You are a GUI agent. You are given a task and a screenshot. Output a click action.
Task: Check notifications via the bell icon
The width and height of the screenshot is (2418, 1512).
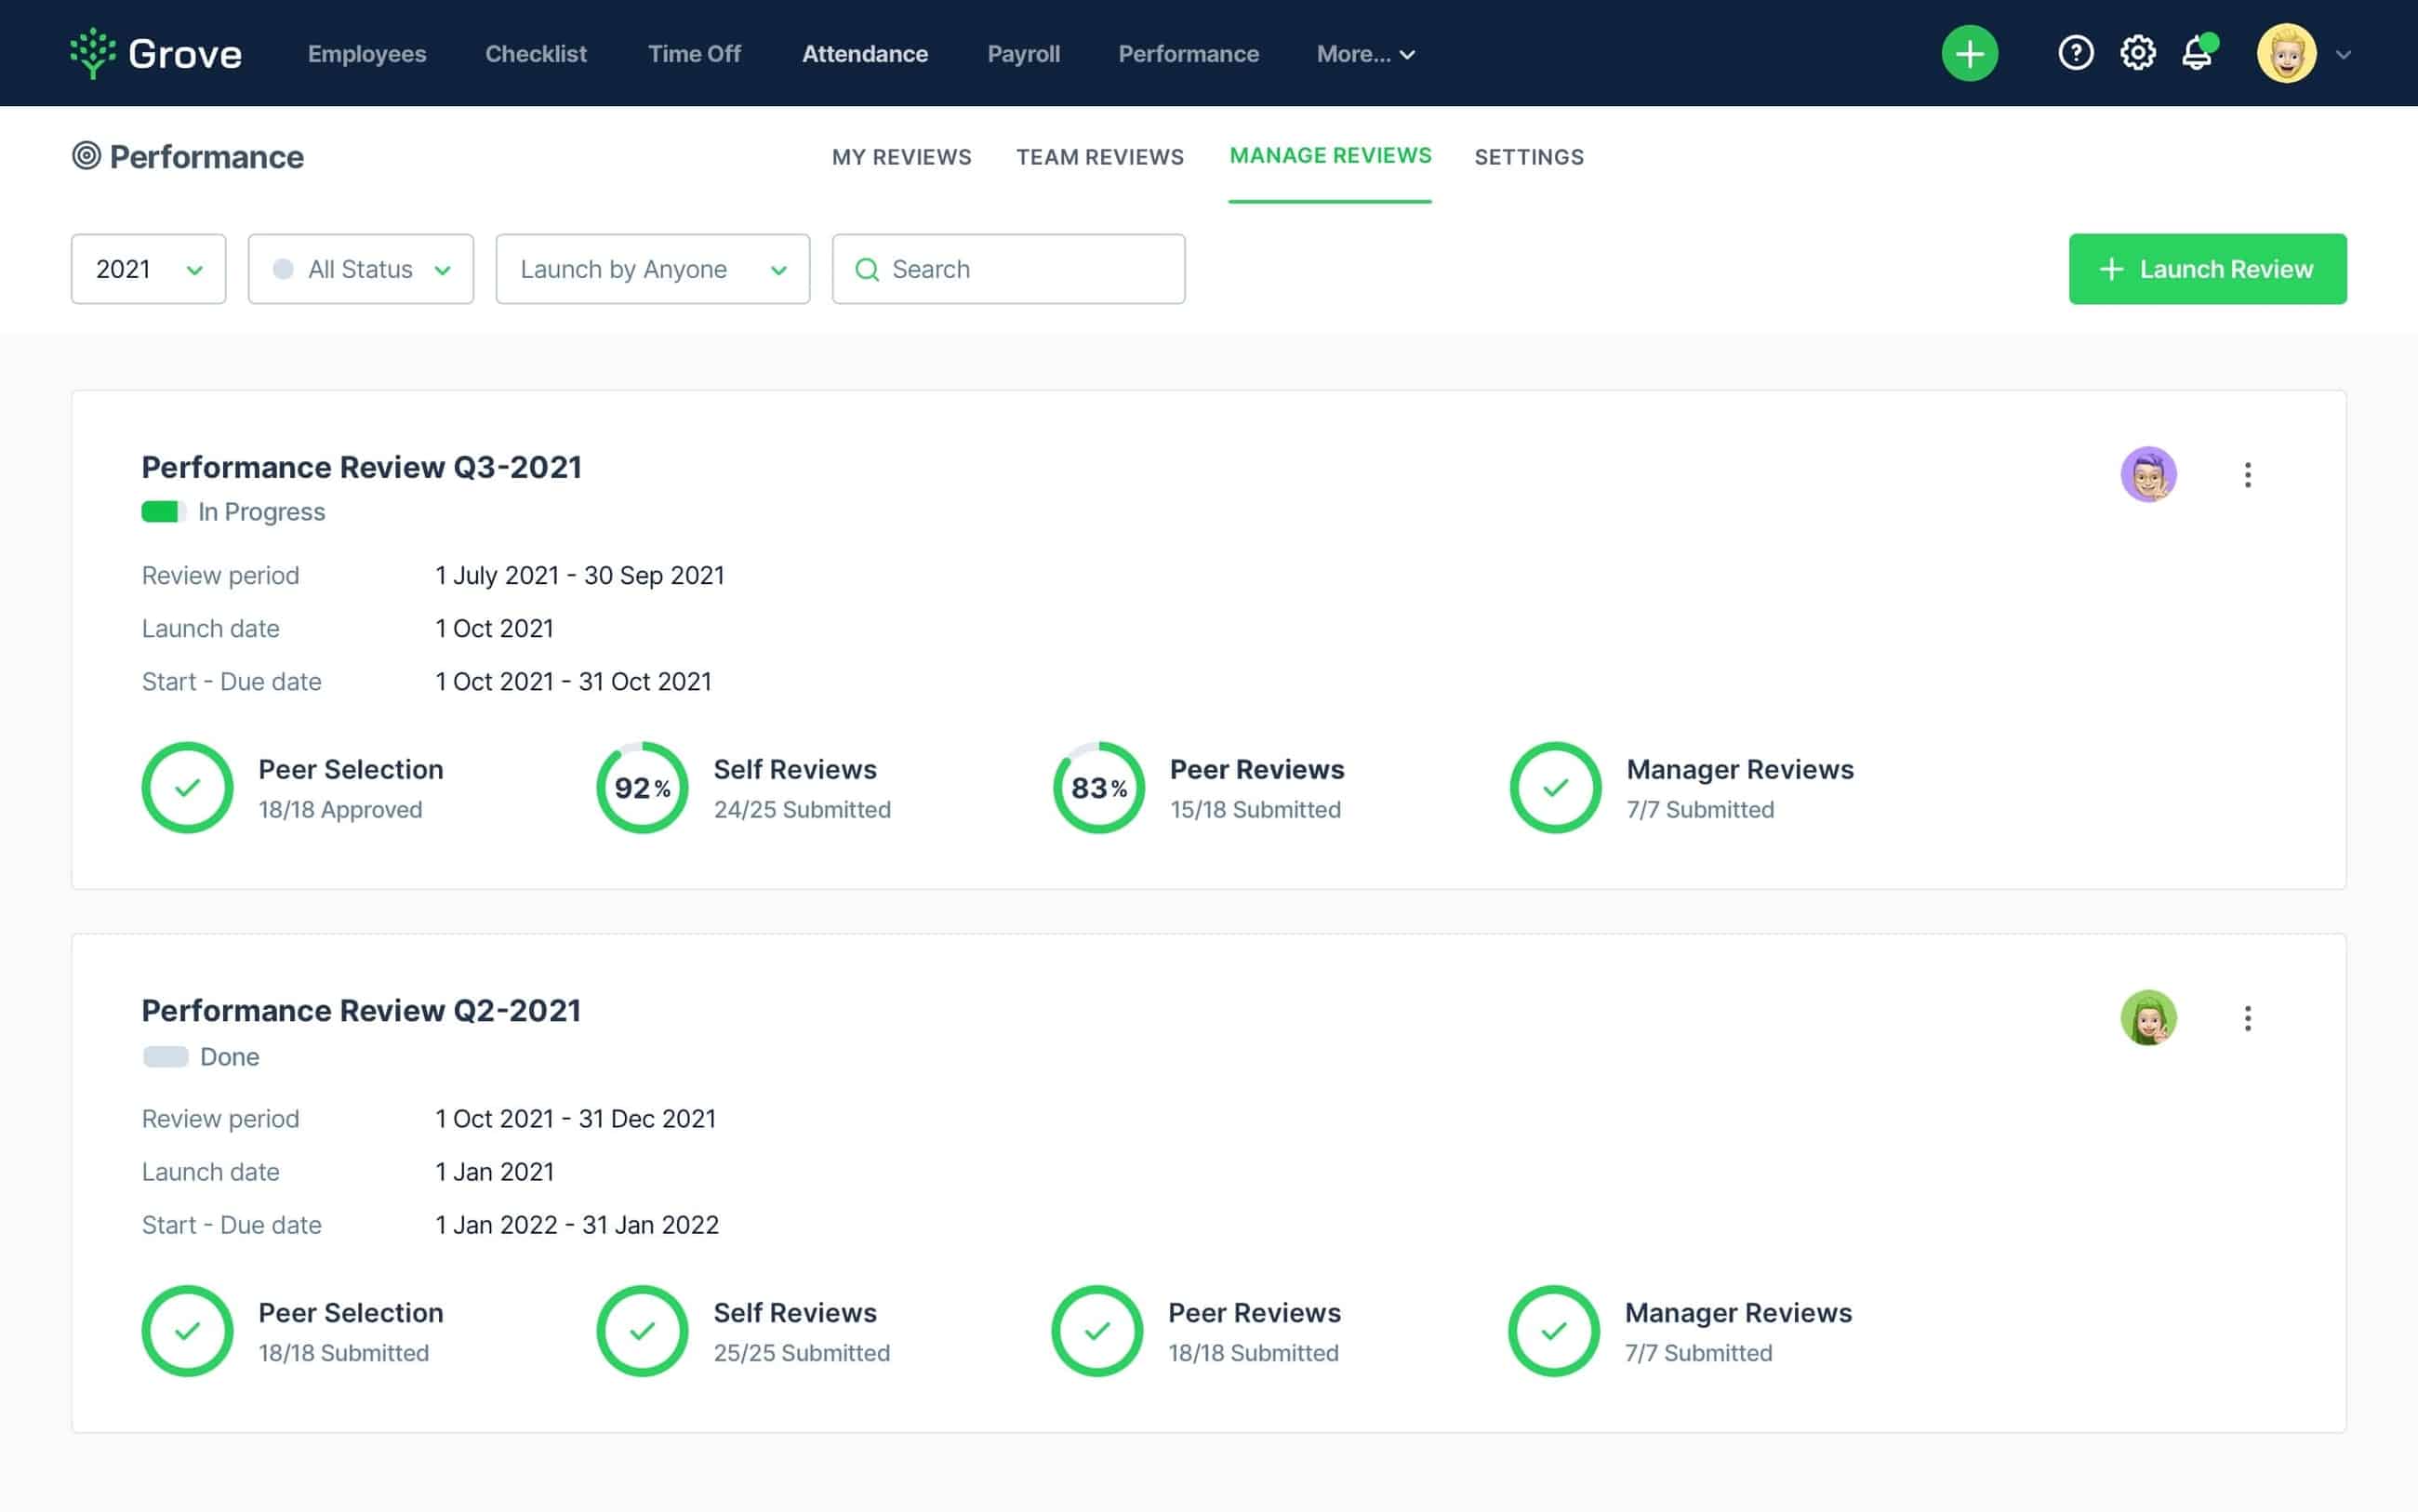tap(2196, 52)
